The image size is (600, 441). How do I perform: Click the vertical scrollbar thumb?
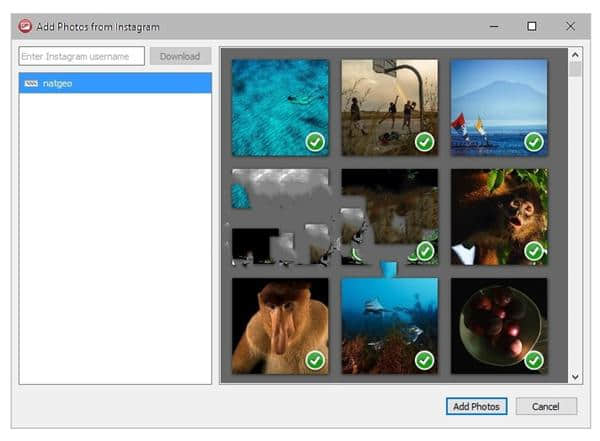coord(575,69)
